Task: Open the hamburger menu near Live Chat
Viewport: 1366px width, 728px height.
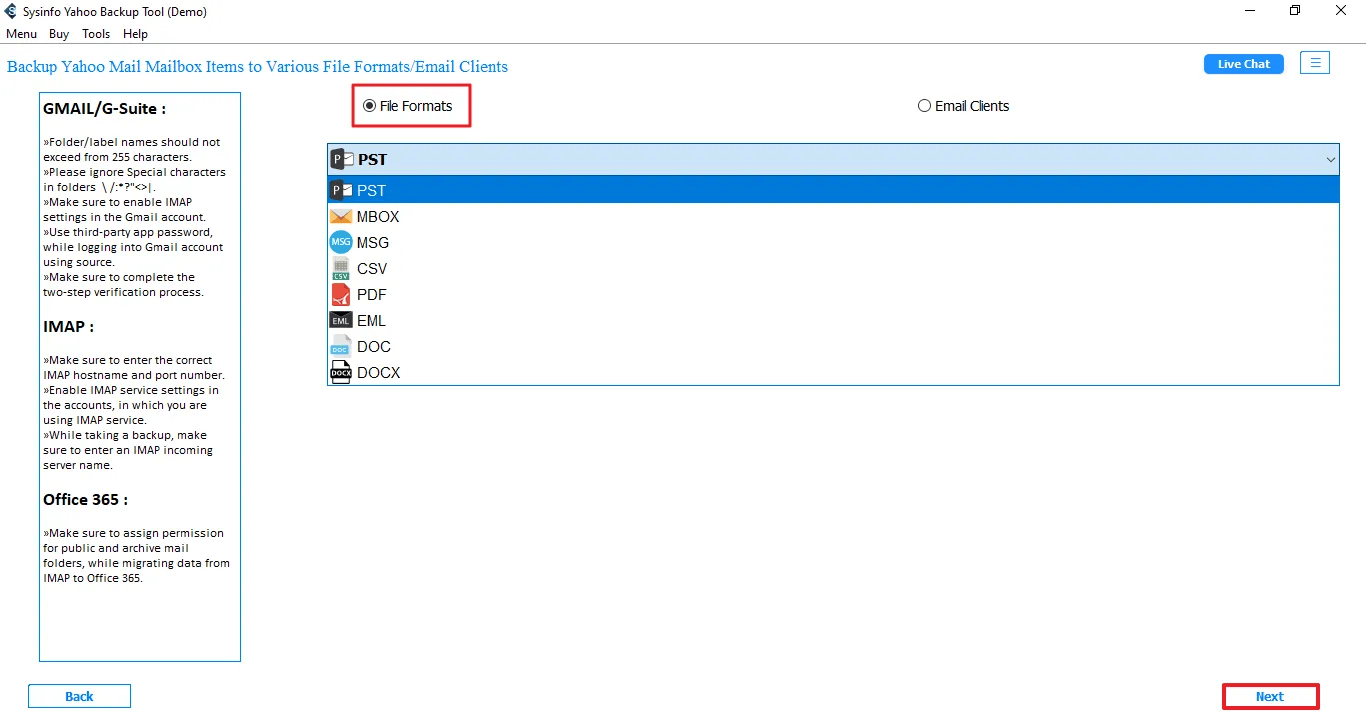Action: tap(1315, 62)
